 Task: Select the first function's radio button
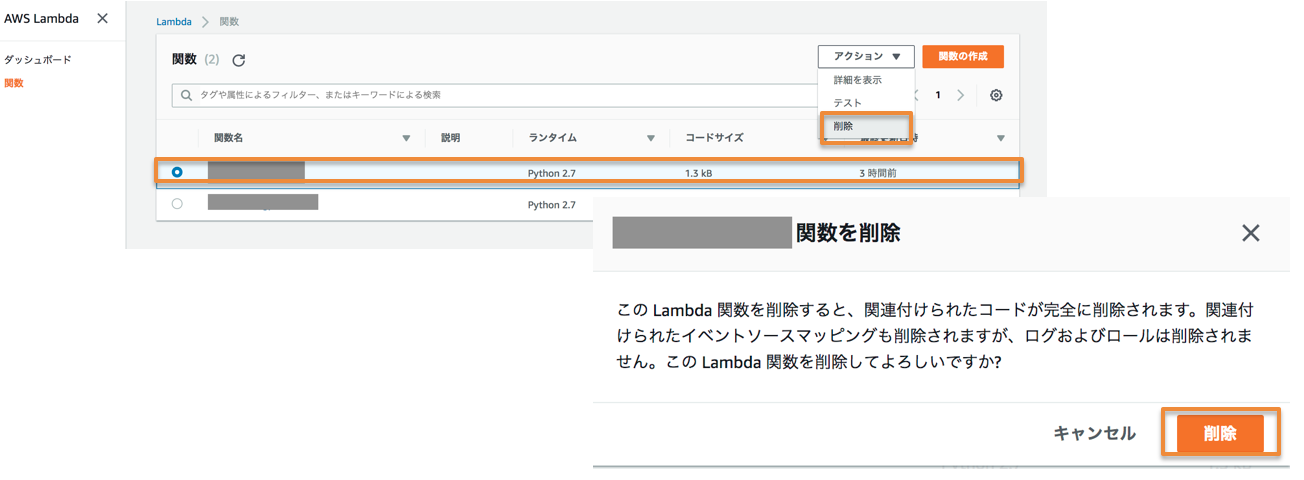[x=177, y=172]
